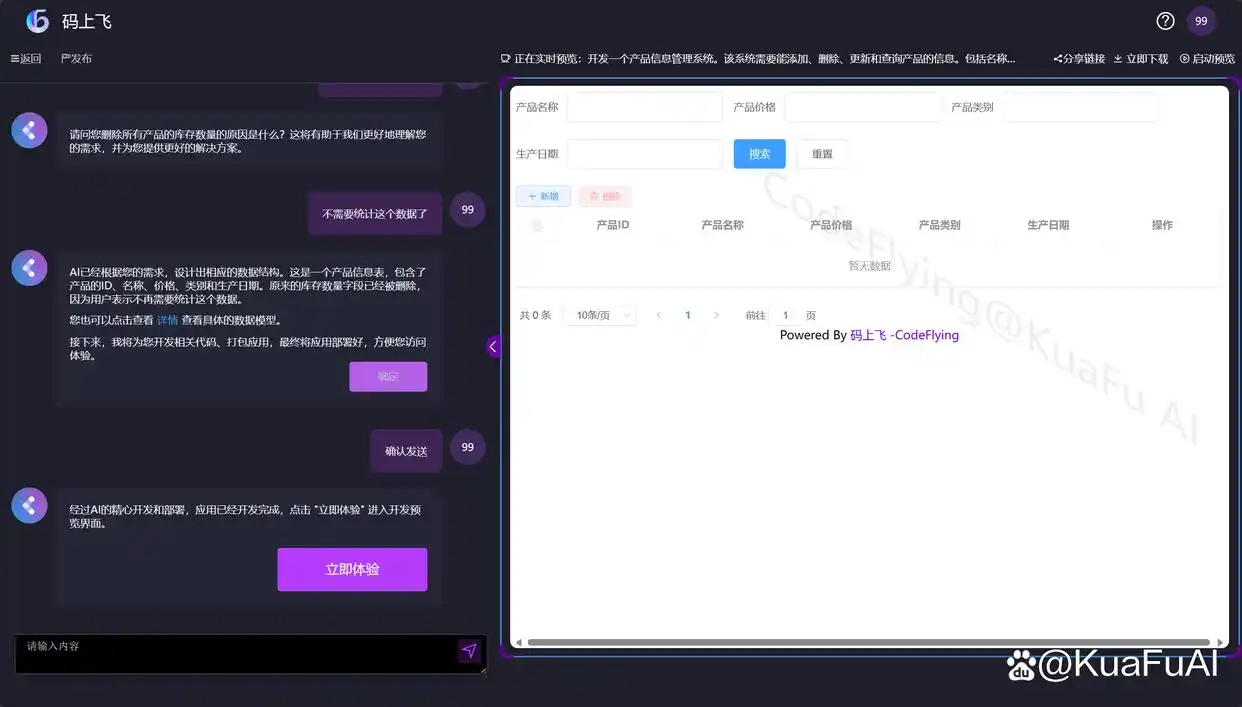The image size is (1242, 707).
Task: Click the 码上飞 logo icon top left
Action: 36,20
